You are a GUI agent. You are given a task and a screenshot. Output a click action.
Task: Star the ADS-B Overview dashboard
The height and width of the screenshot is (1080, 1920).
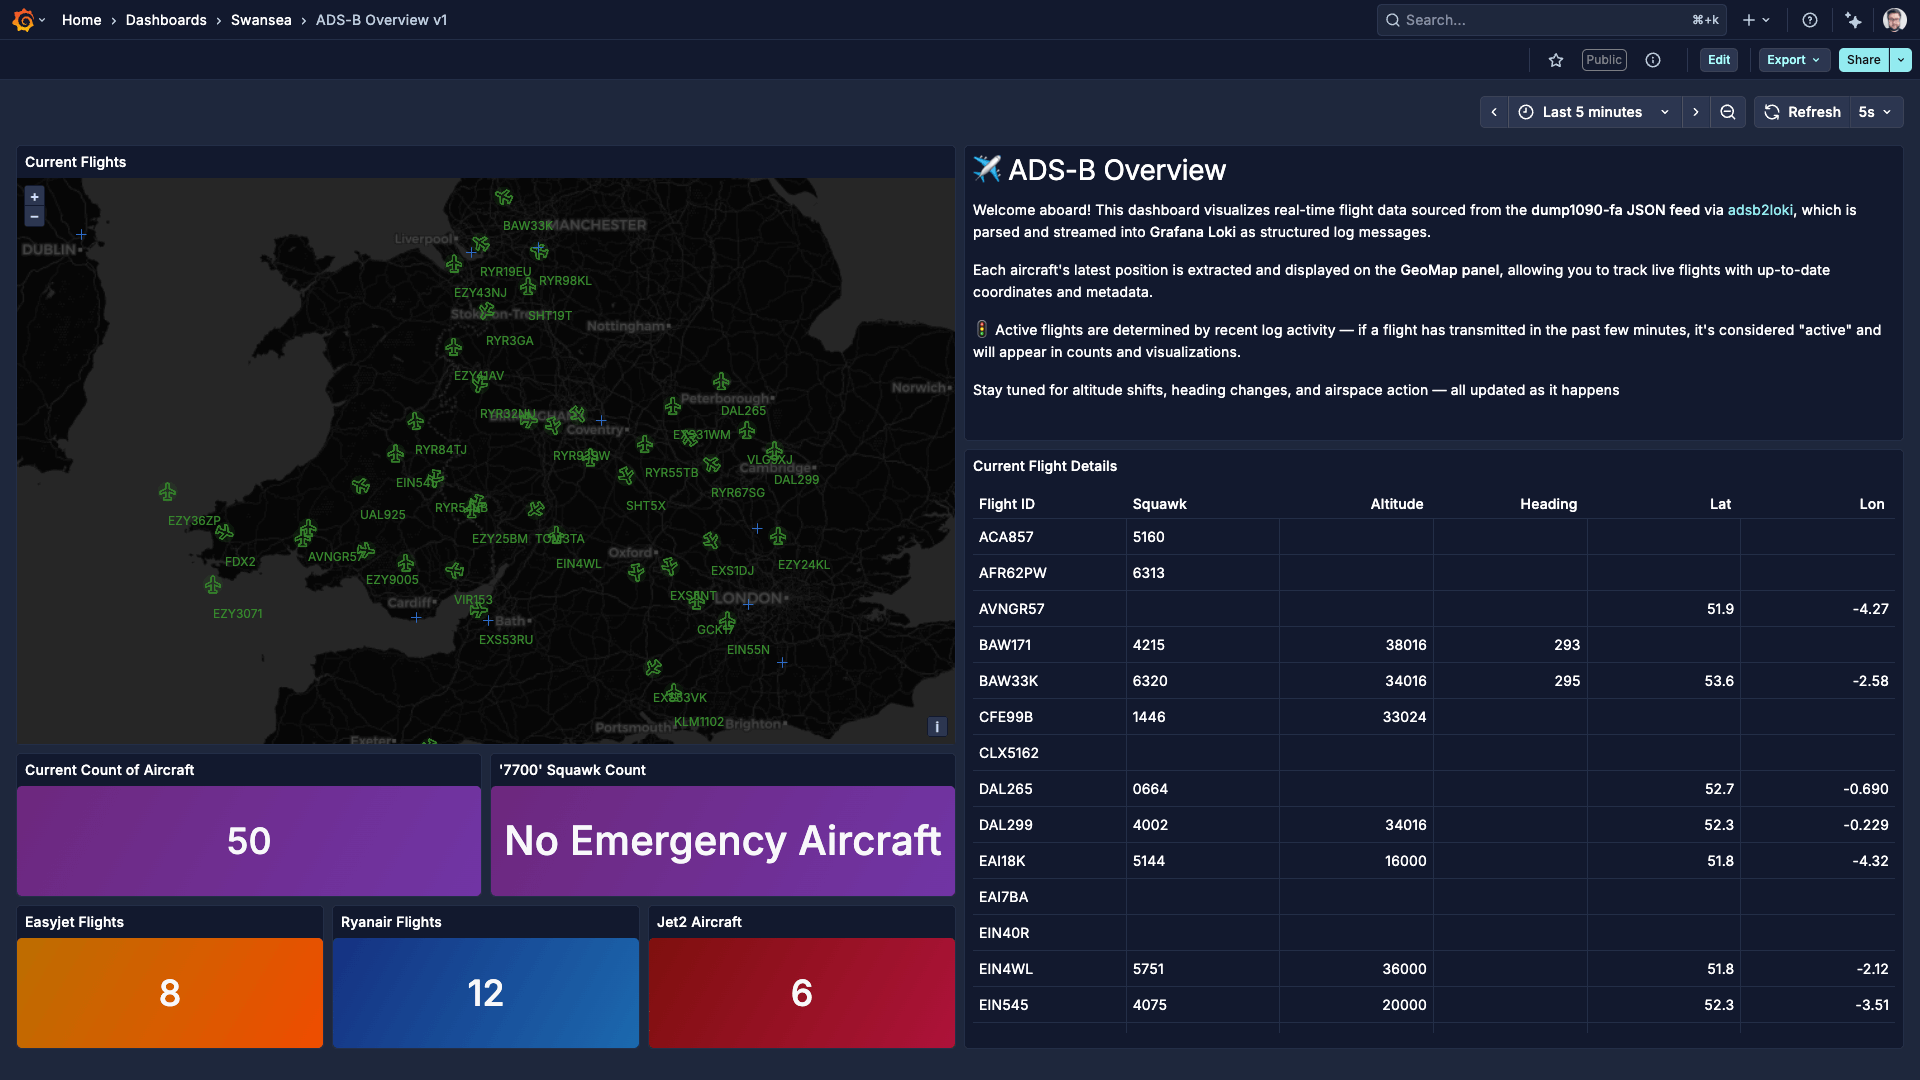(x=1556, y=60)
